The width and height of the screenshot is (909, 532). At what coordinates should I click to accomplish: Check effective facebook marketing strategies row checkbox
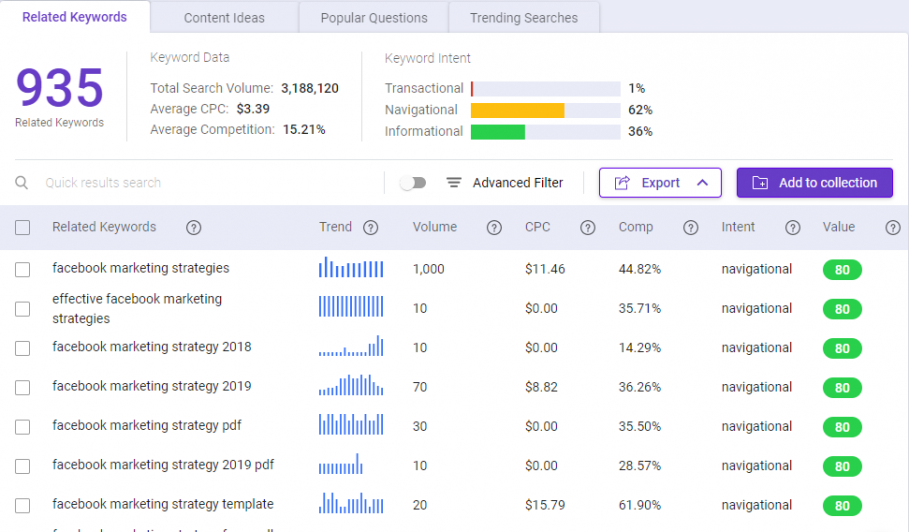(x=23, y=309)
